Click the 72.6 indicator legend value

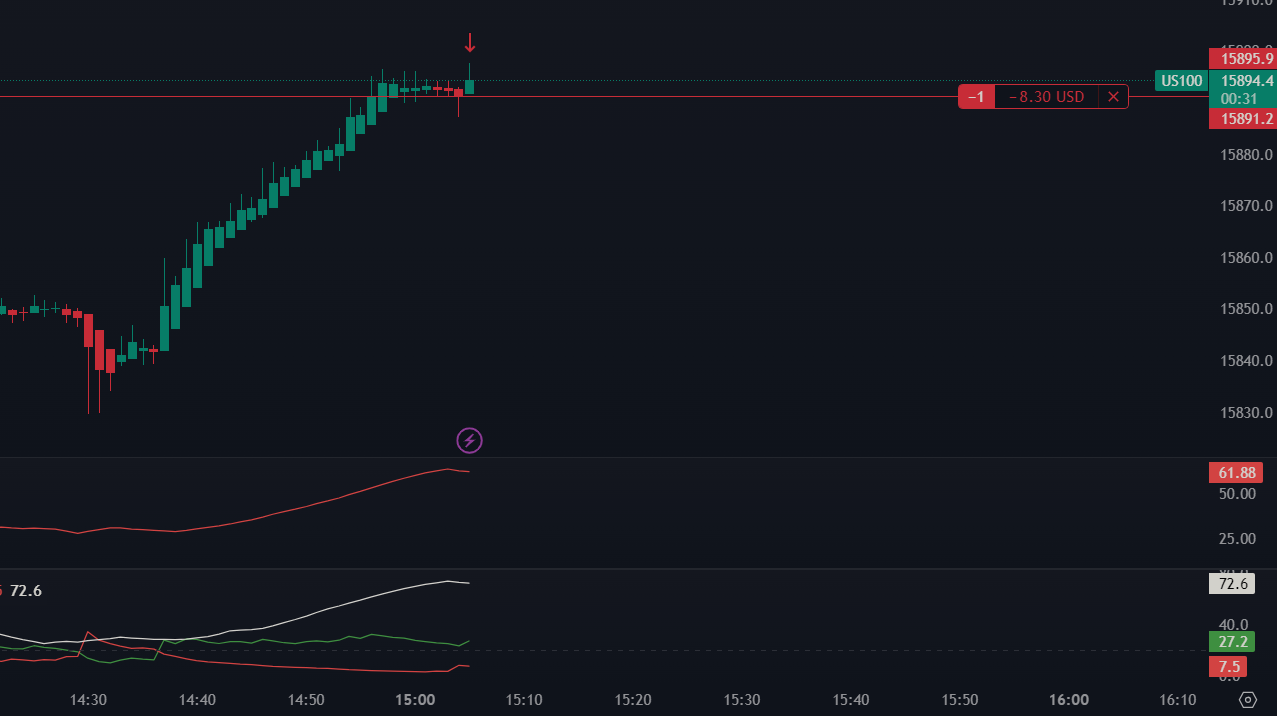coord(26,591)
